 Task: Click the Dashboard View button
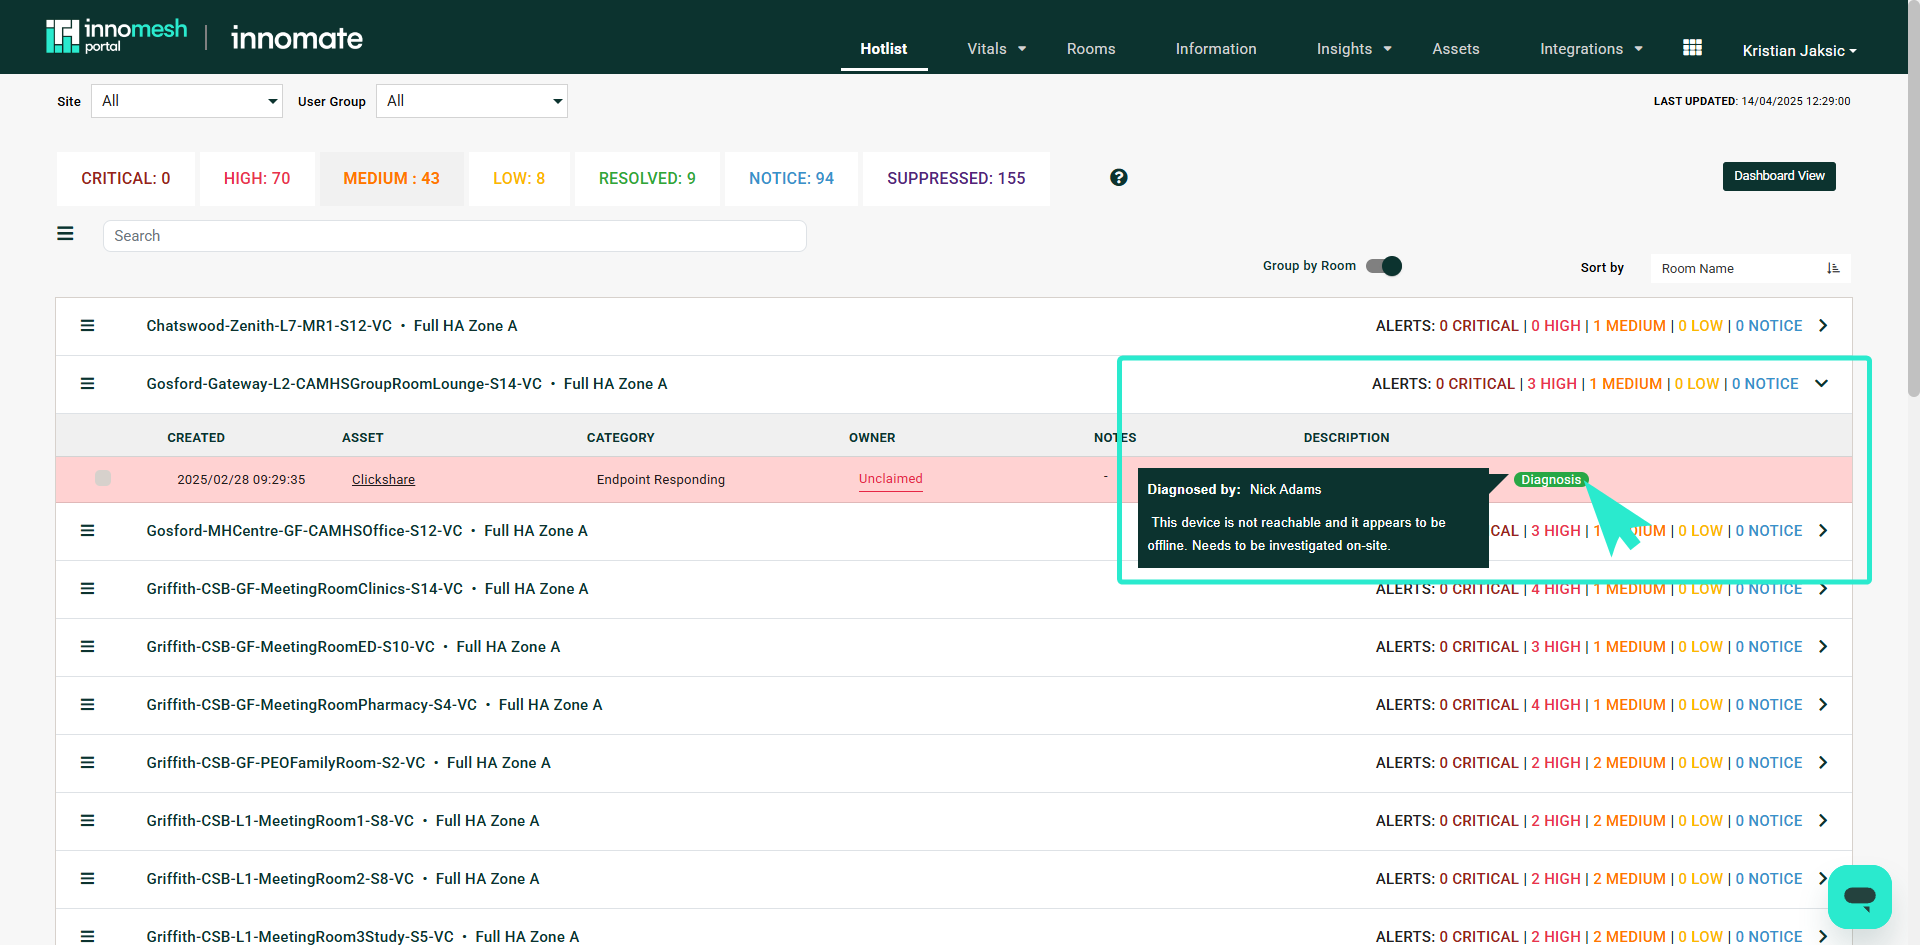tap(1779, 176)
